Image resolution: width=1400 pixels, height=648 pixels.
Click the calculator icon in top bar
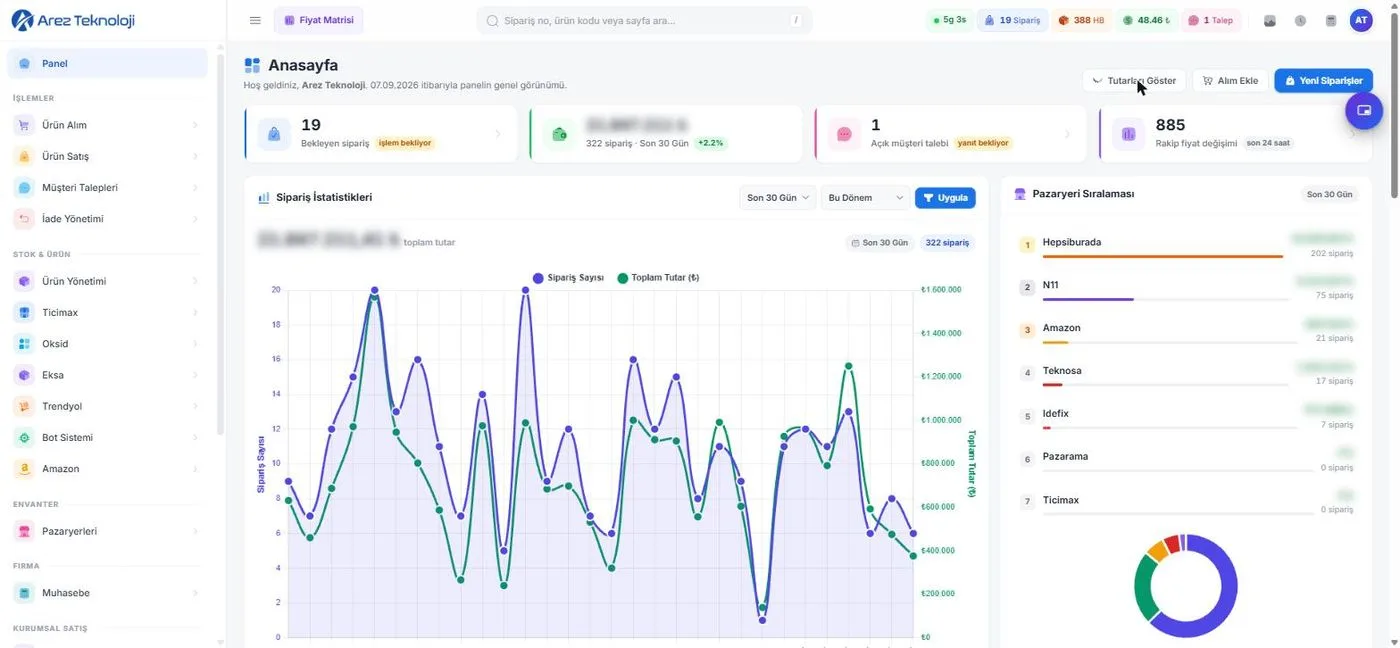[1331, 20]
